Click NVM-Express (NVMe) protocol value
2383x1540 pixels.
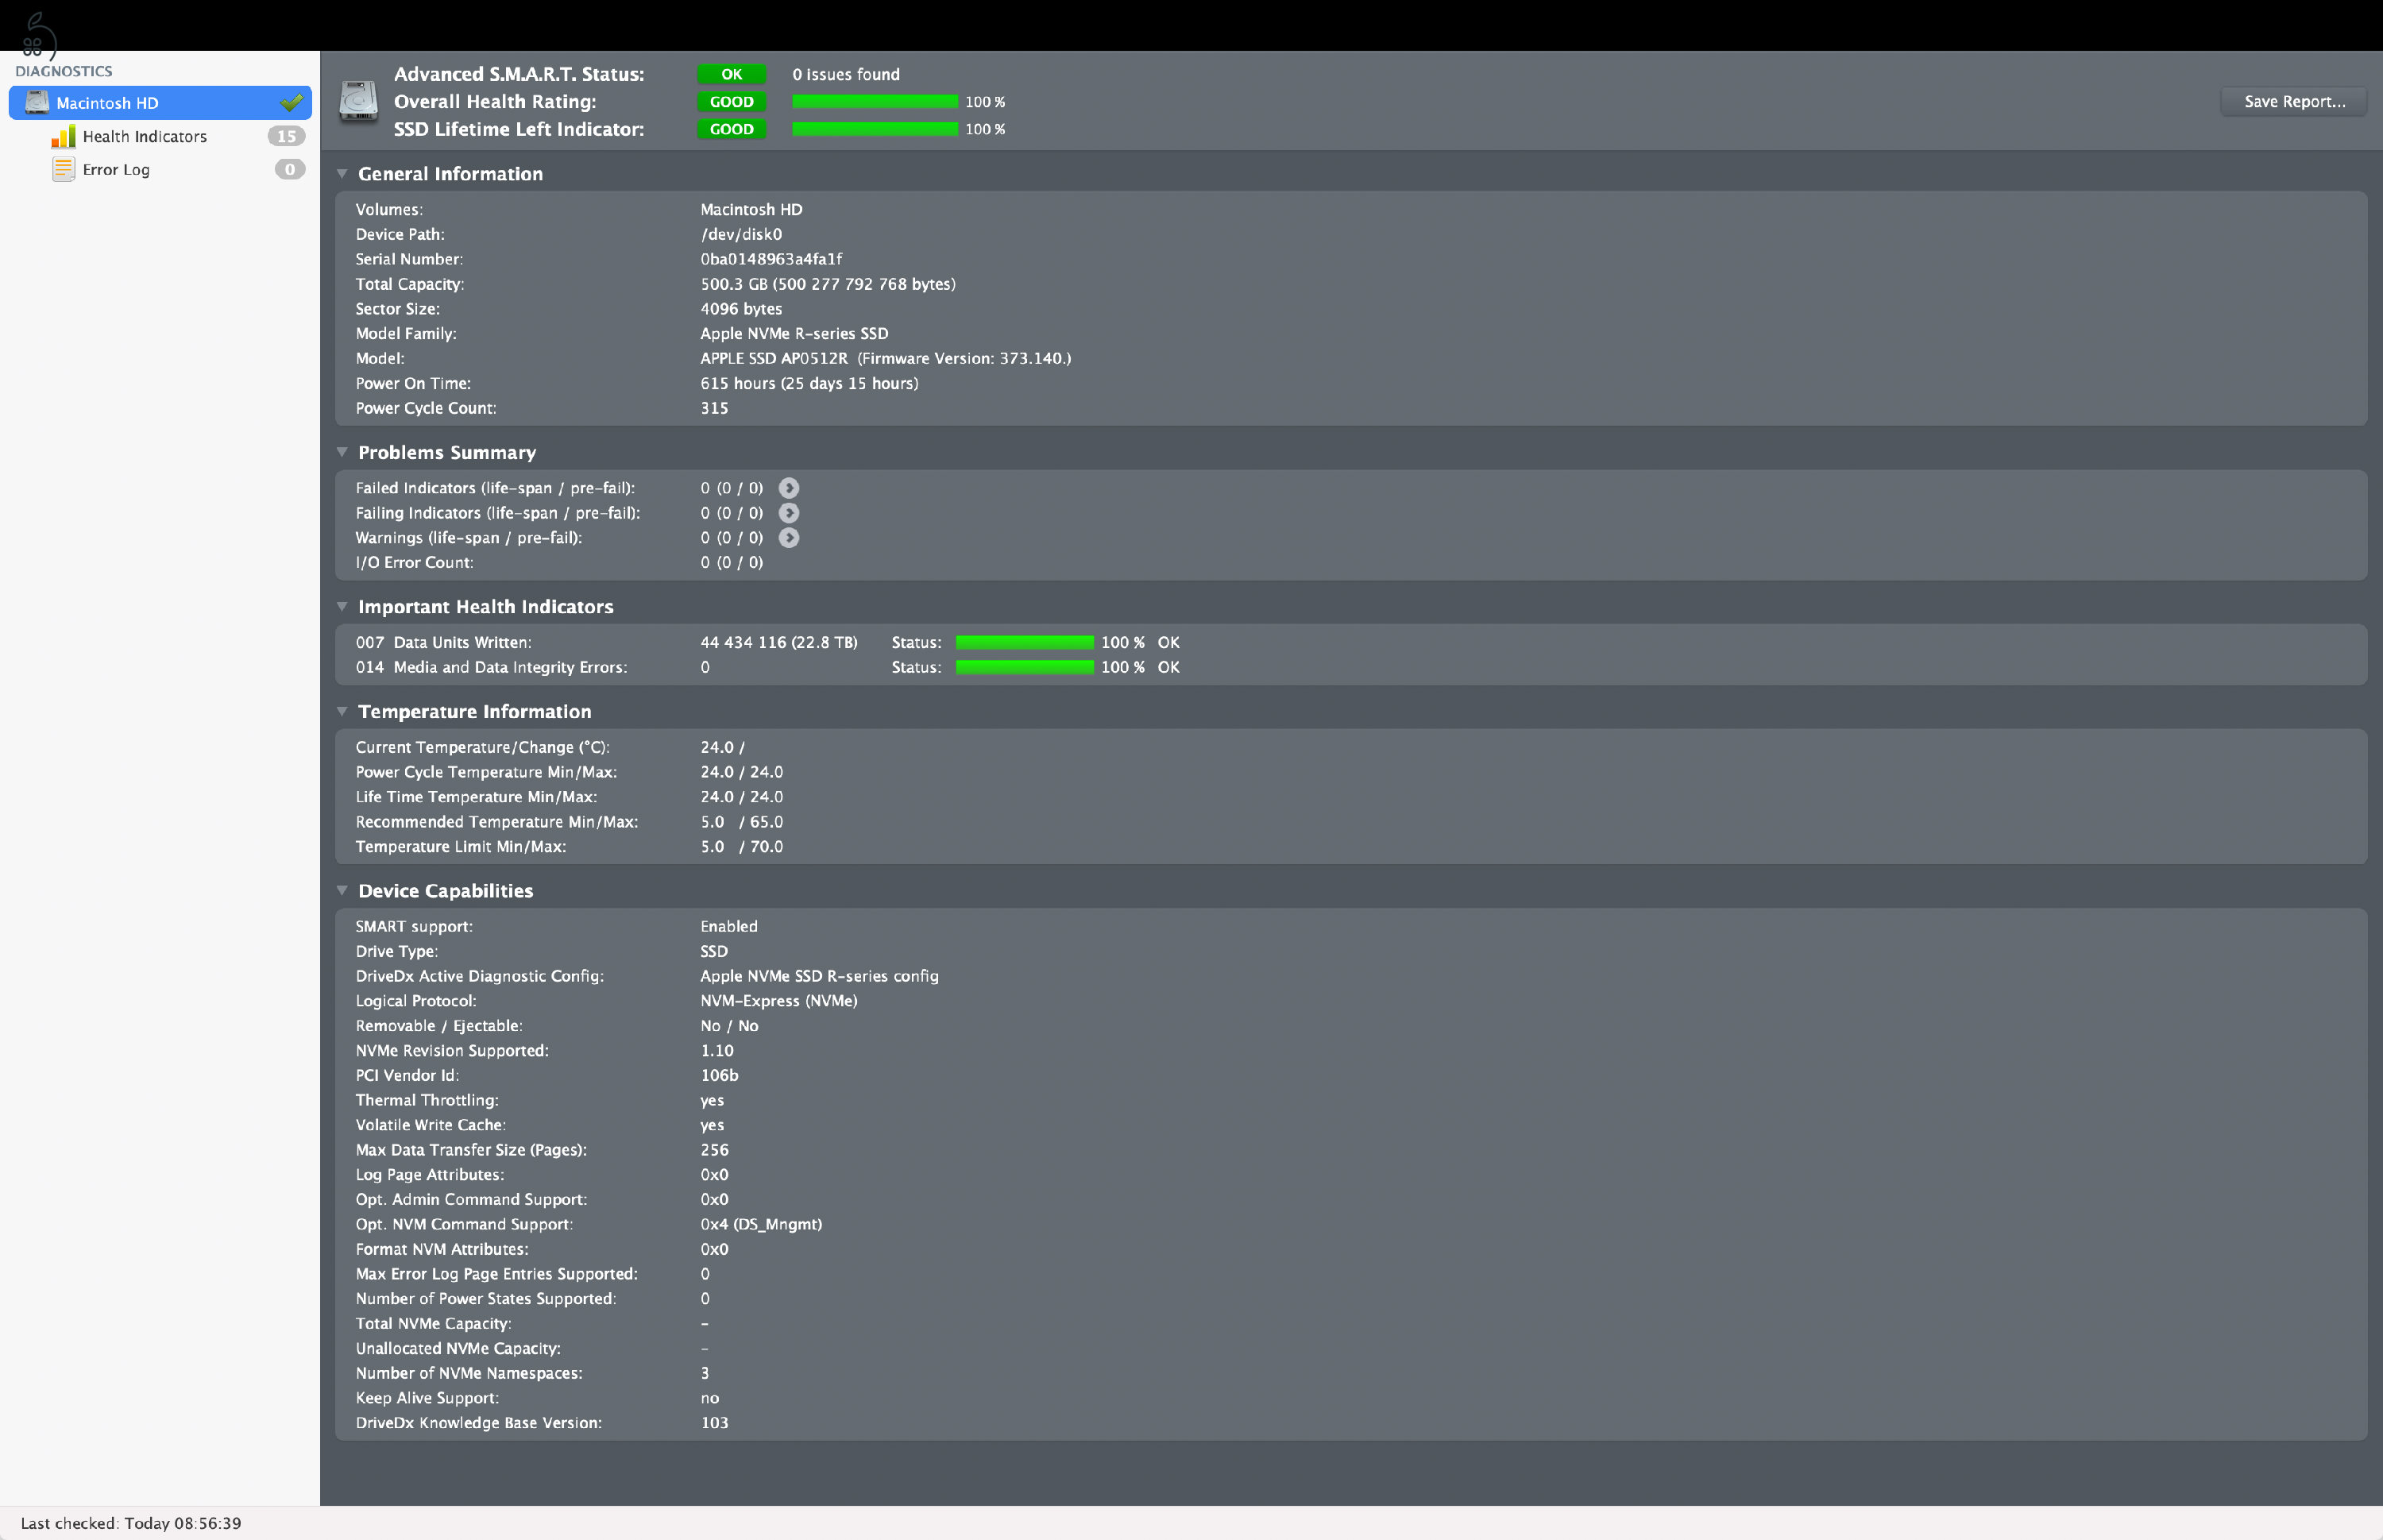[x=779, y=1001]
